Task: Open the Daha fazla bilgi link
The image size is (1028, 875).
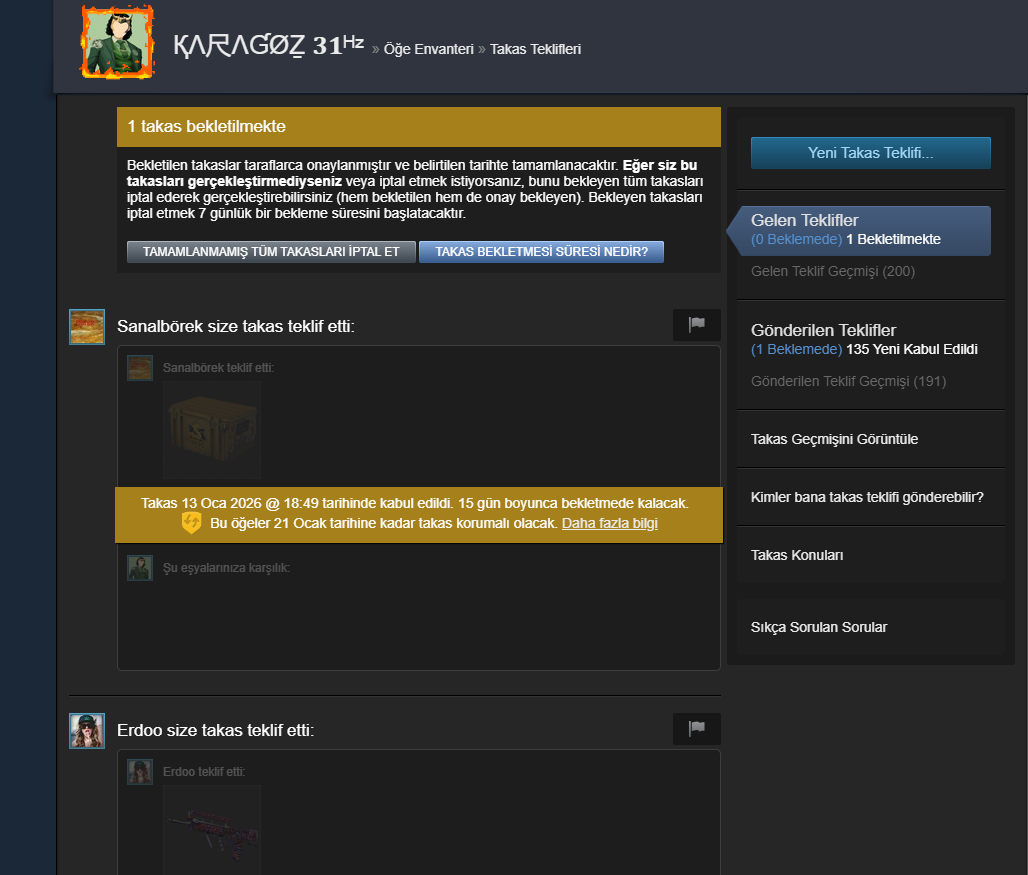Action: click(x=610, y=524)
